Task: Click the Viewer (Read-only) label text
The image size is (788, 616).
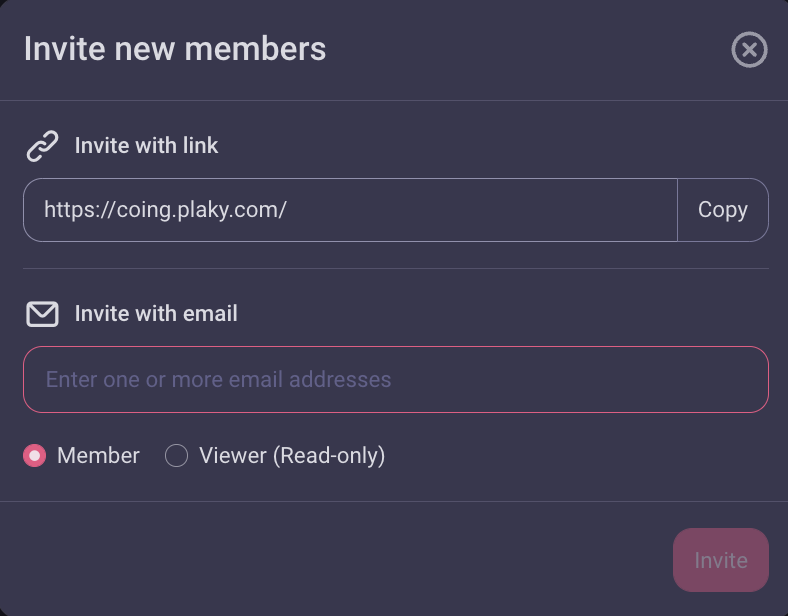Action: point(292,456)
